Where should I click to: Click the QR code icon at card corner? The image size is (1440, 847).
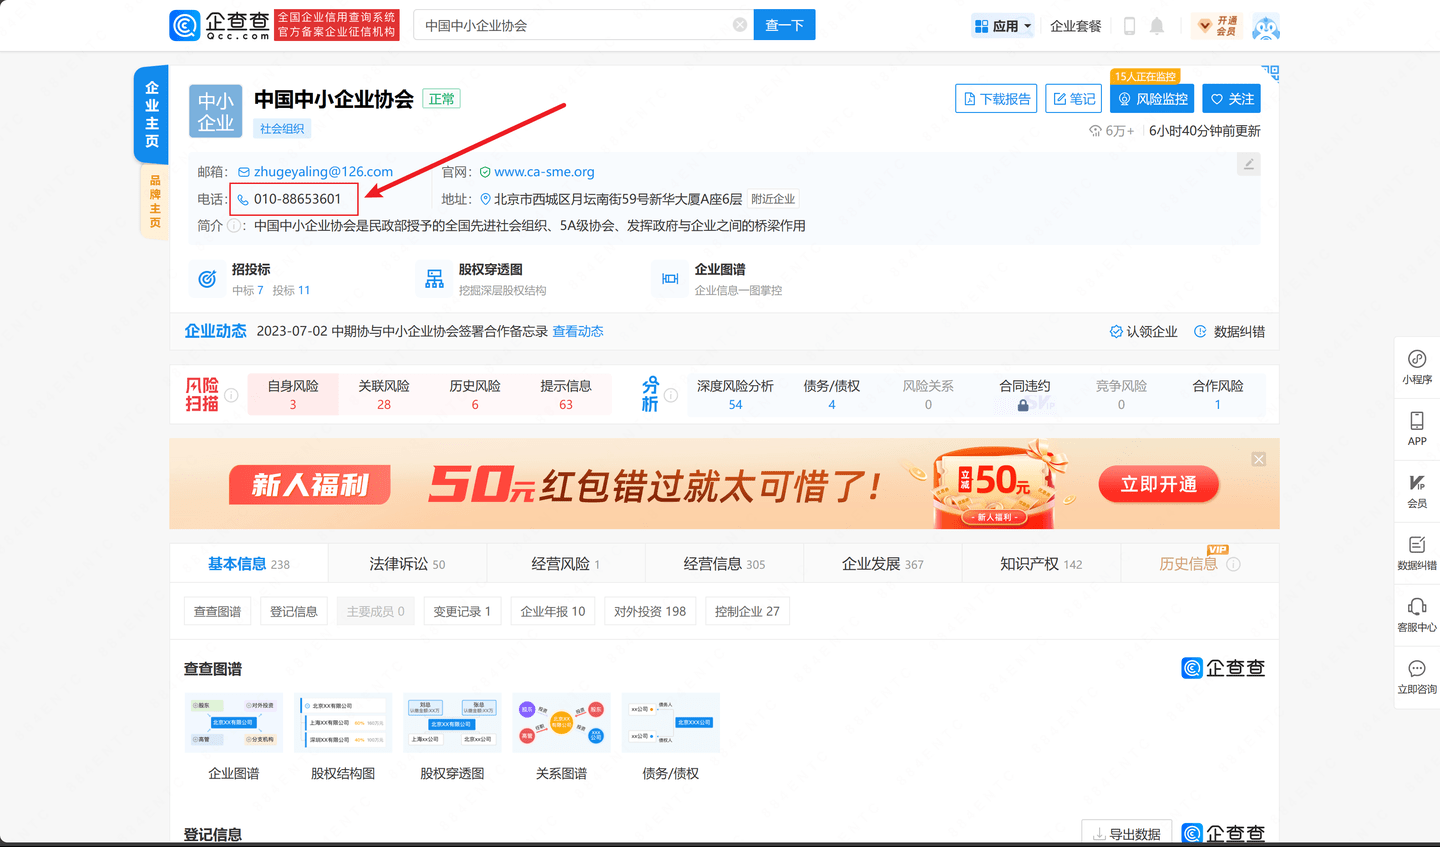pos(1271,73)
